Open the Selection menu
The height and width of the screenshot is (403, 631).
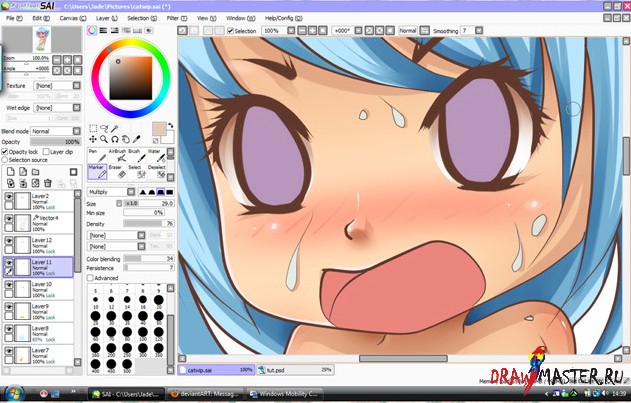(142, 18)
